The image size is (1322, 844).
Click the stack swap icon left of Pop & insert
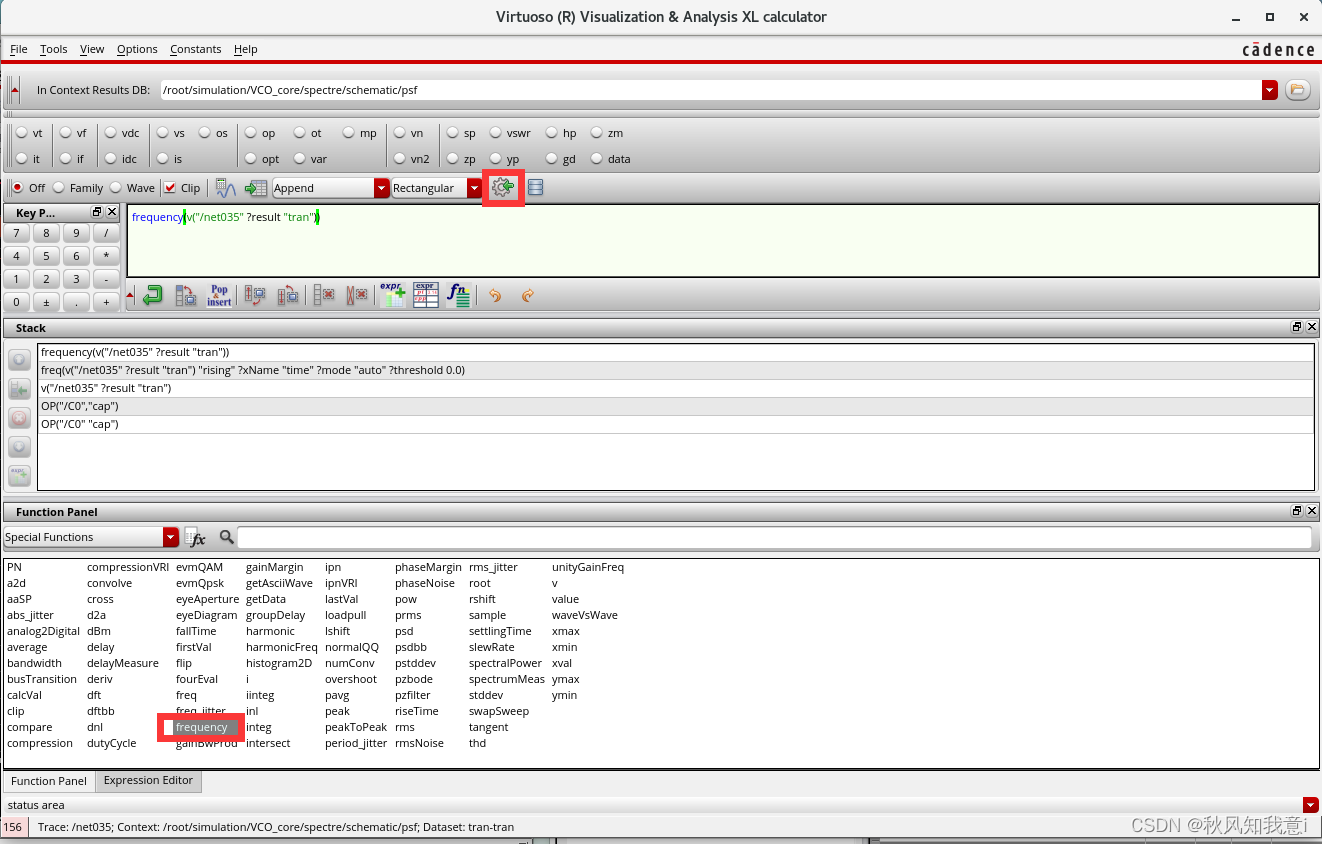click(186, 295)
